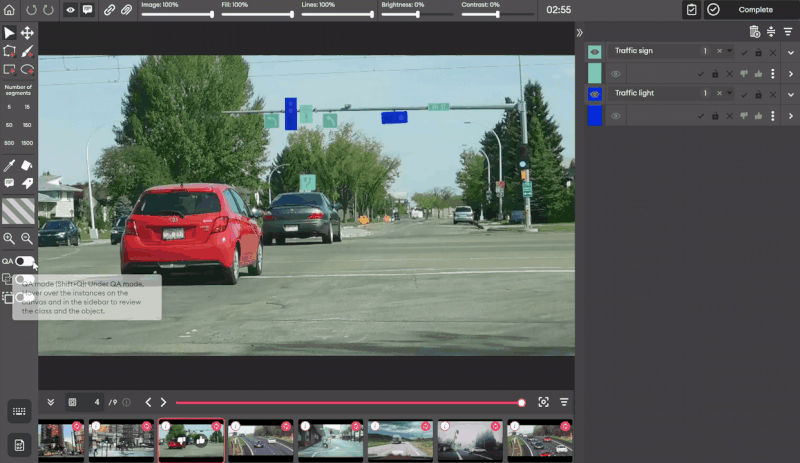Set number of segments to 500
Image resolution: width=800 pixels, height=463 pixels.
click(9, 143)
